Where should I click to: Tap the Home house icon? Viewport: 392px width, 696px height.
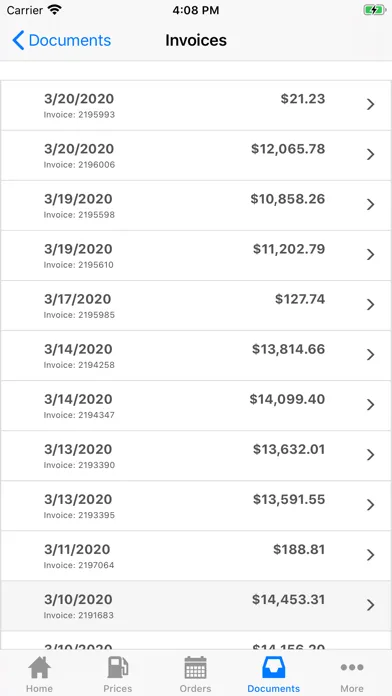click(40, 668)
